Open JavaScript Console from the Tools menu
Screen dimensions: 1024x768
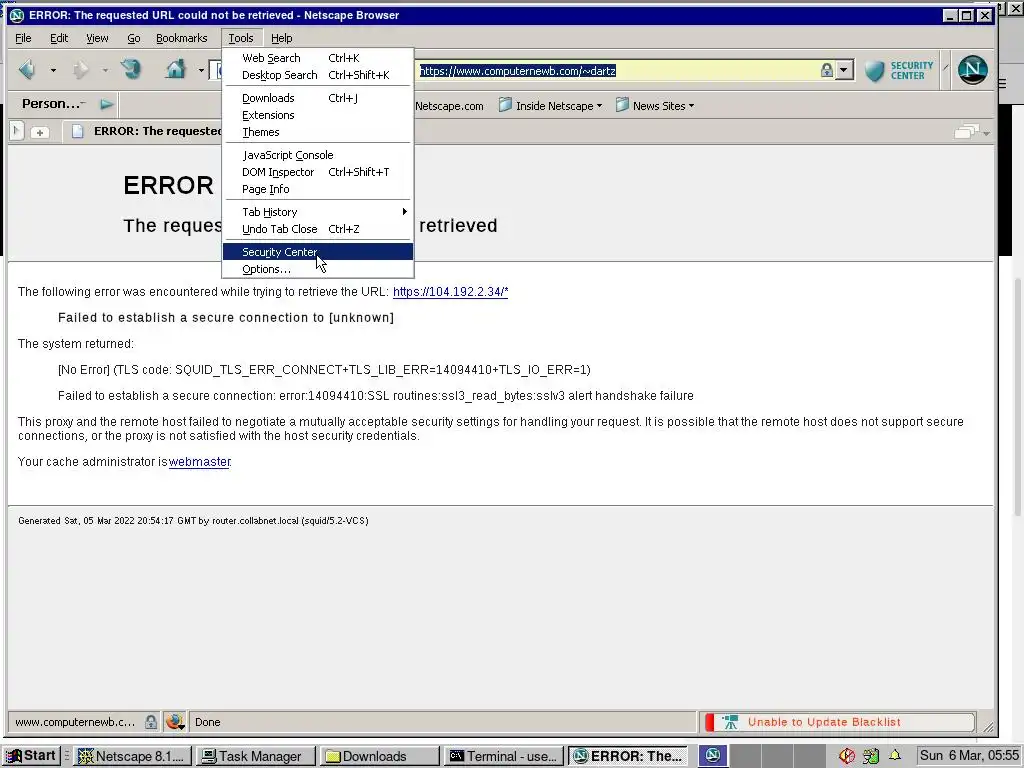tap(317, 155)
